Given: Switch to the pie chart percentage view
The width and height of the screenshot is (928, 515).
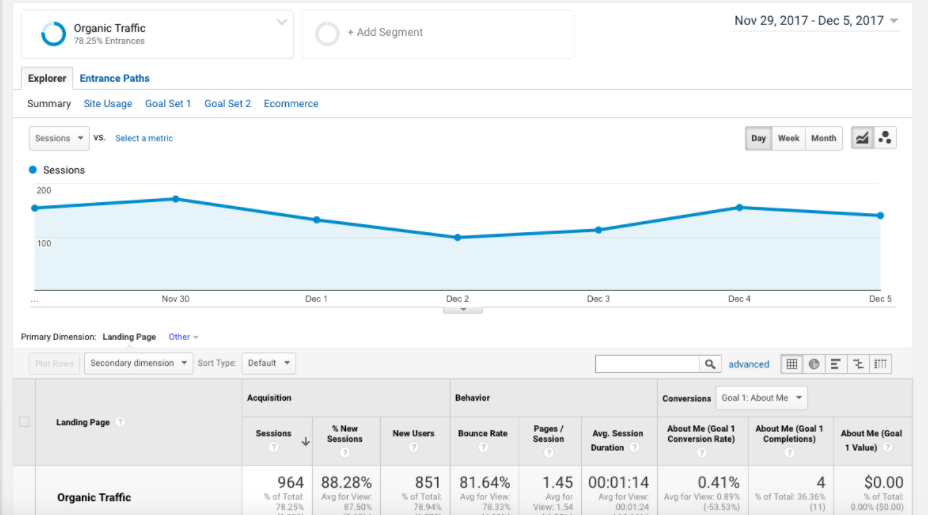Looking at the screenshot, I should (814, 364).
